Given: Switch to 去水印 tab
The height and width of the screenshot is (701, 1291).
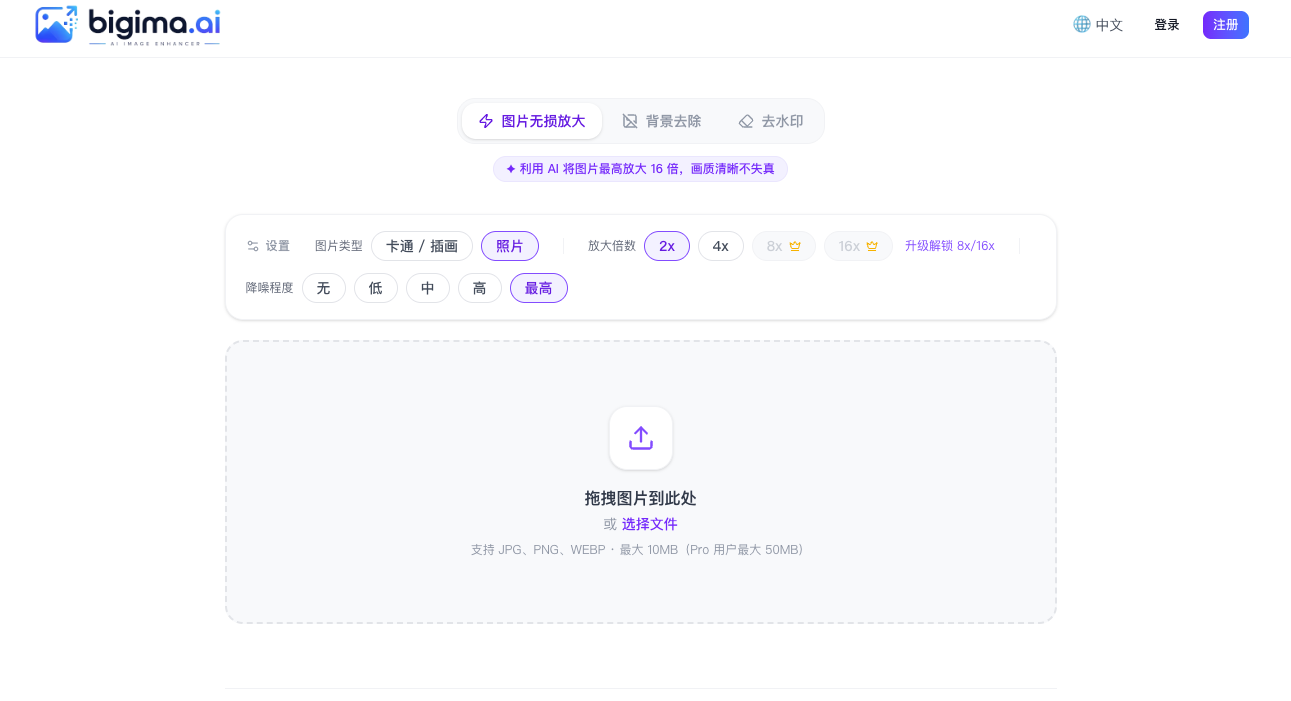Looking at the screenshot, I should click(771, 121).
